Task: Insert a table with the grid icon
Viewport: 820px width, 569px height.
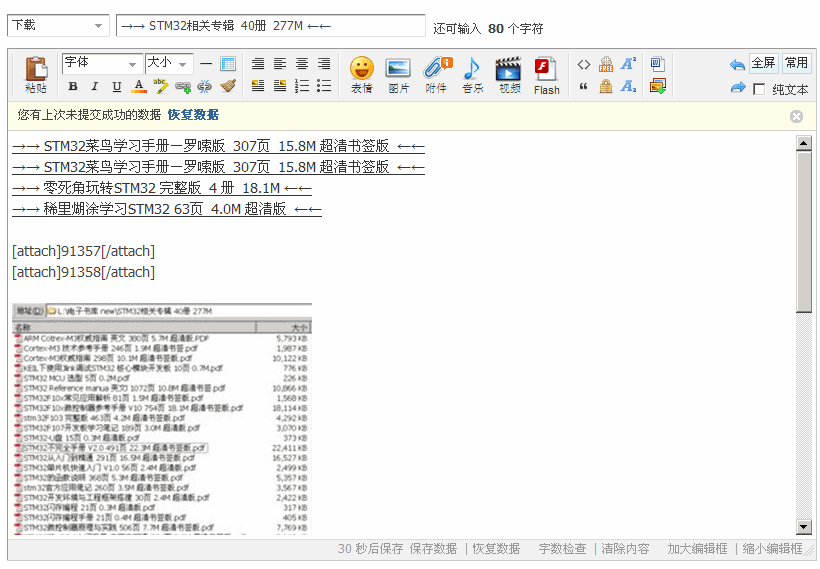Action: coord(228,64)
